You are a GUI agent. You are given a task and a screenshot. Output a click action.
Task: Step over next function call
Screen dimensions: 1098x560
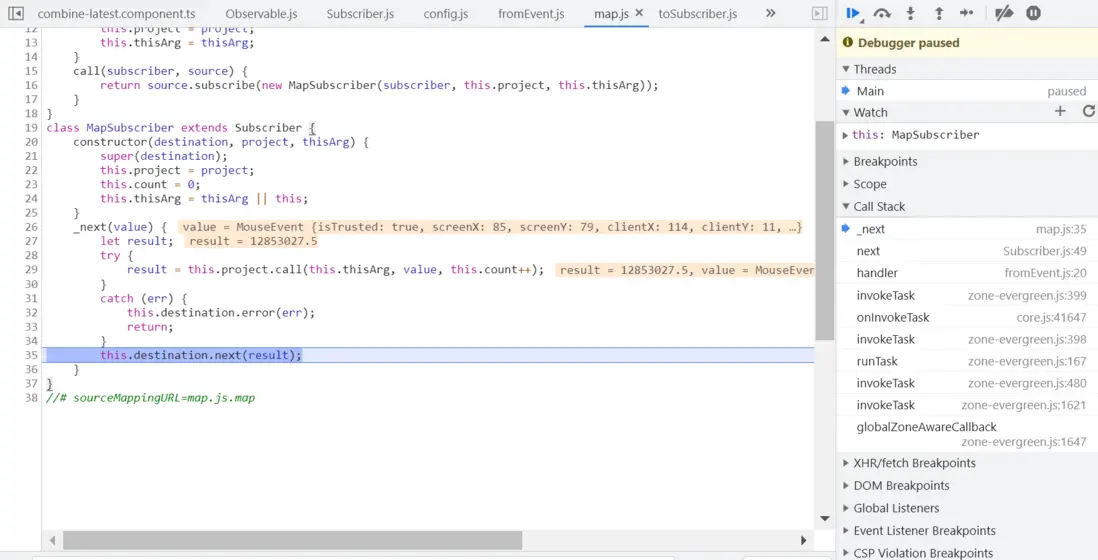[882, 13]
